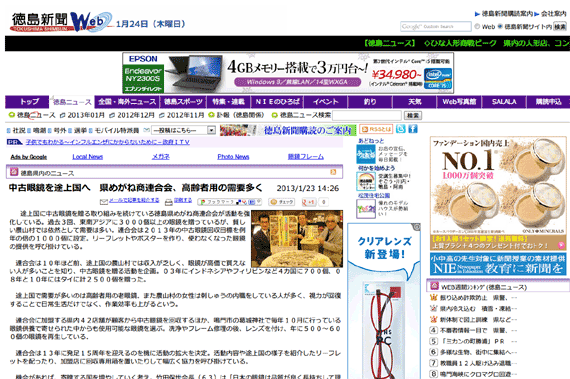Click the 何かを始めよう thumbnail image
This screenshot has height=379, width=570.
coord(366,181)
